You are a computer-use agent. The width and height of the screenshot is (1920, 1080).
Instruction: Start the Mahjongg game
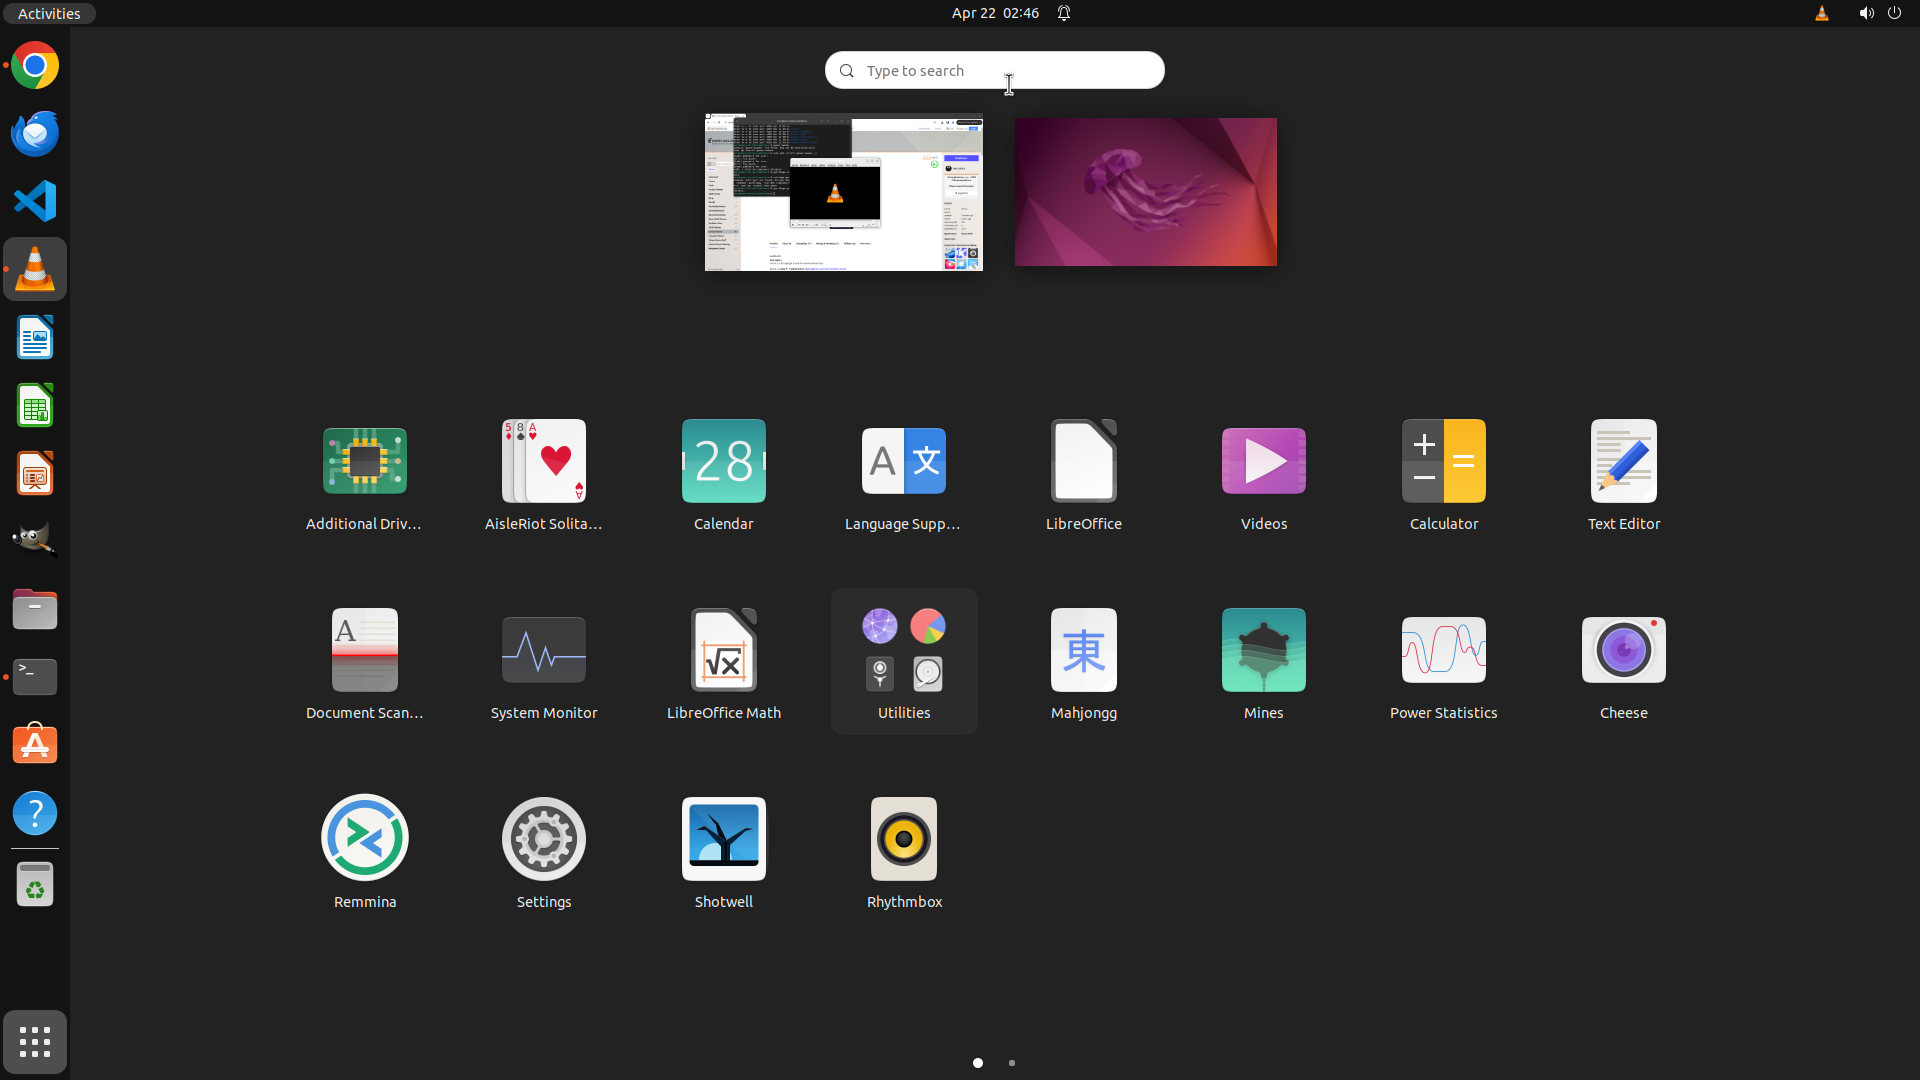tap(1083, 651)
